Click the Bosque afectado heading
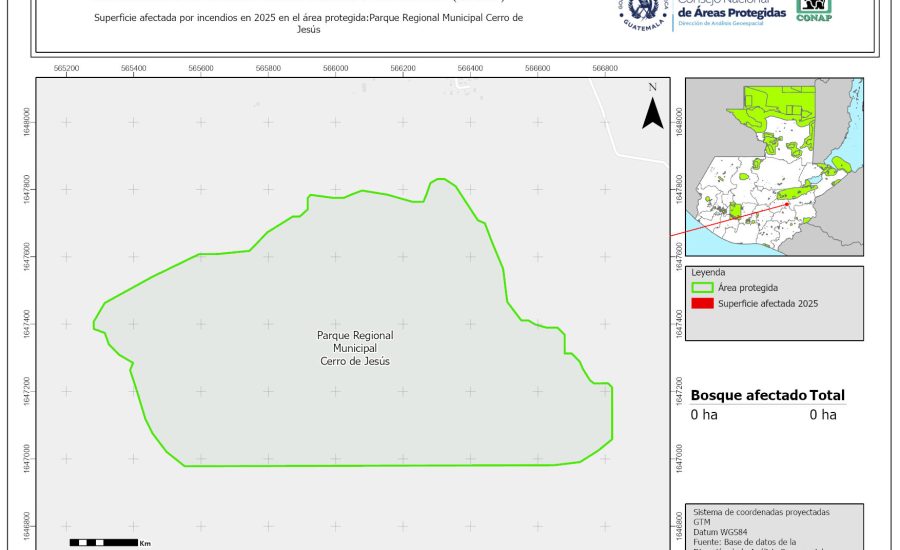Image resolution: width=900 pixels, height=550 pixels. click(748, 395)
